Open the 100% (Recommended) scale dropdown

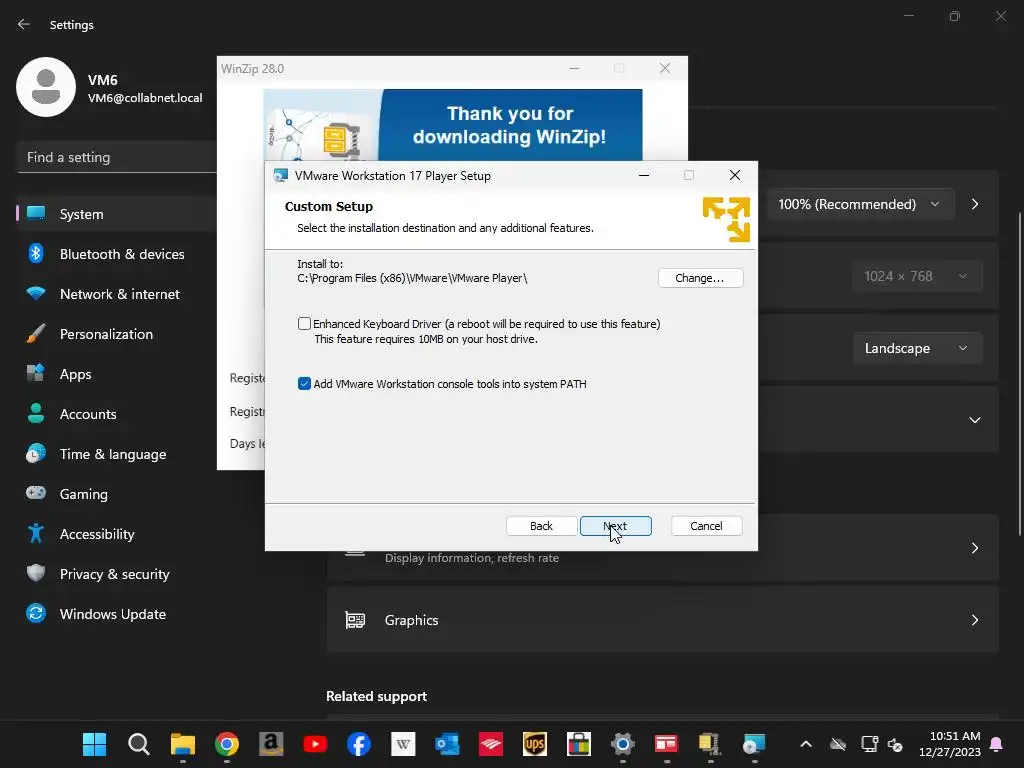(x=860, y=204)
